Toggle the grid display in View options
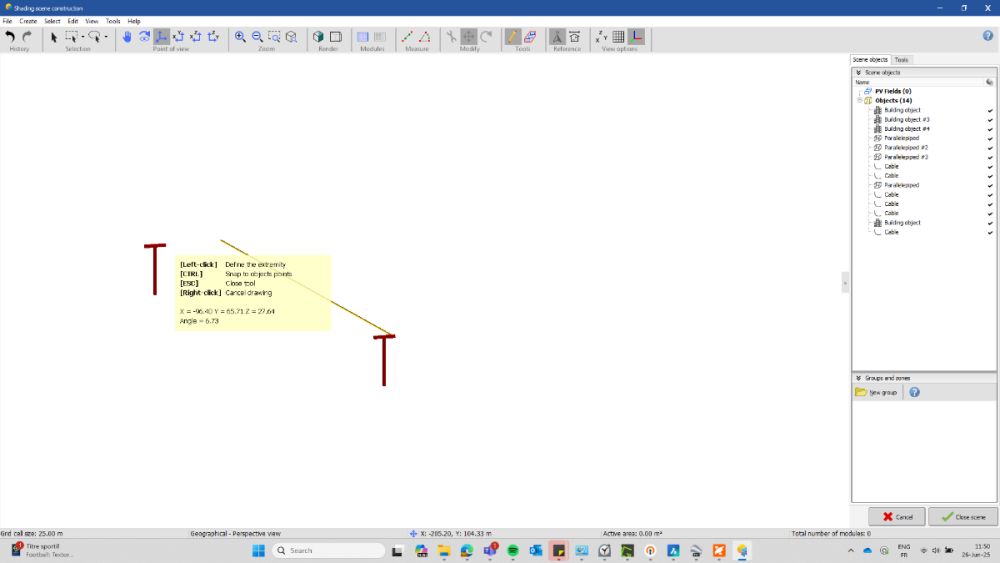This screenshot has width=1000, height=563. click(x=618, y=37)
